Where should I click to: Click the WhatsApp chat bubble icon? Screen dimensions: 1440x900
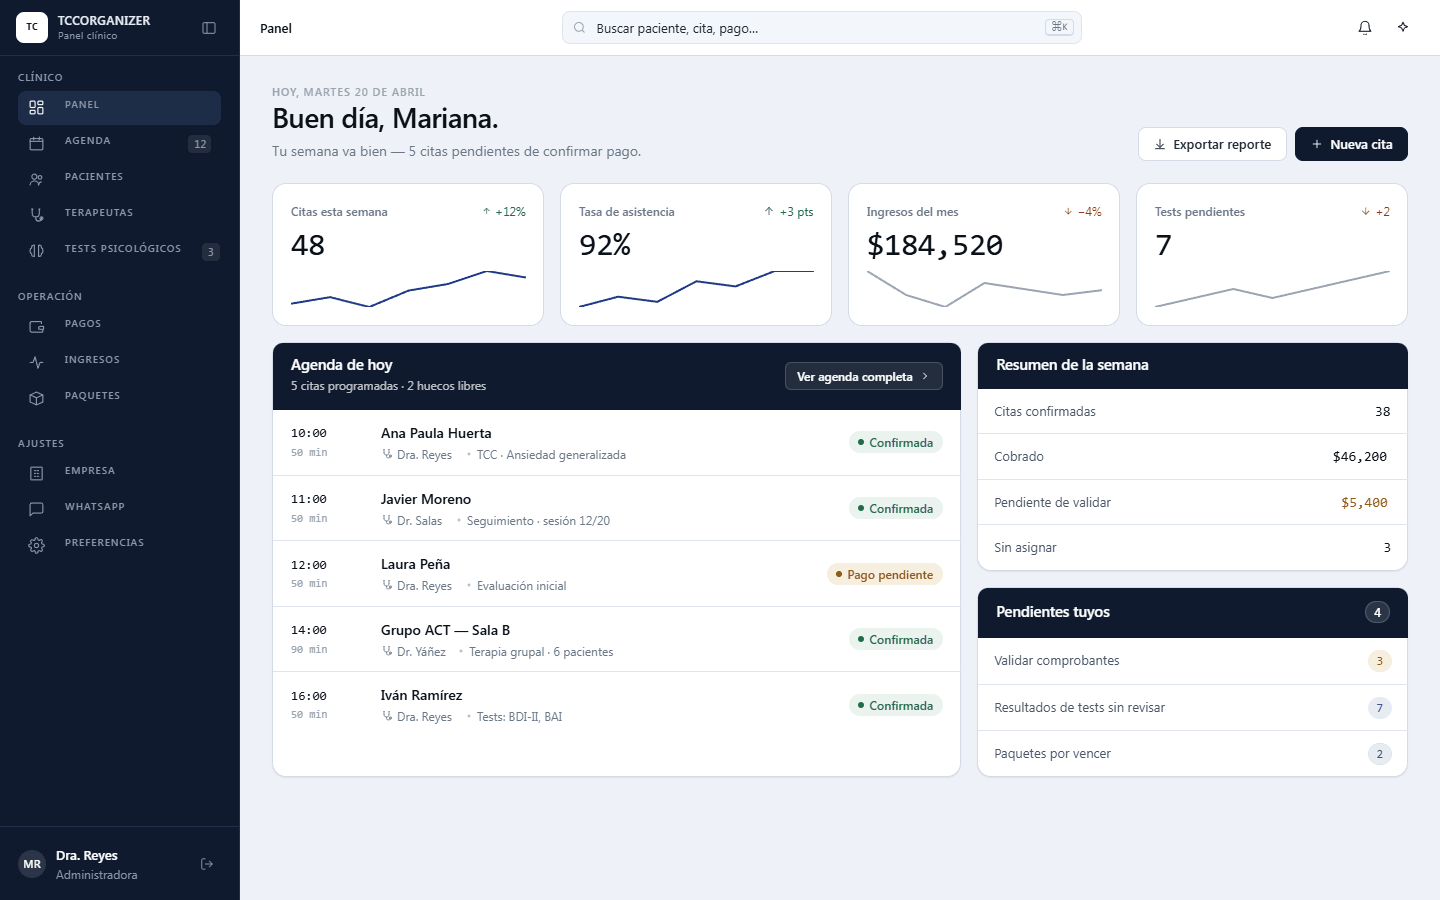point(37,509)
